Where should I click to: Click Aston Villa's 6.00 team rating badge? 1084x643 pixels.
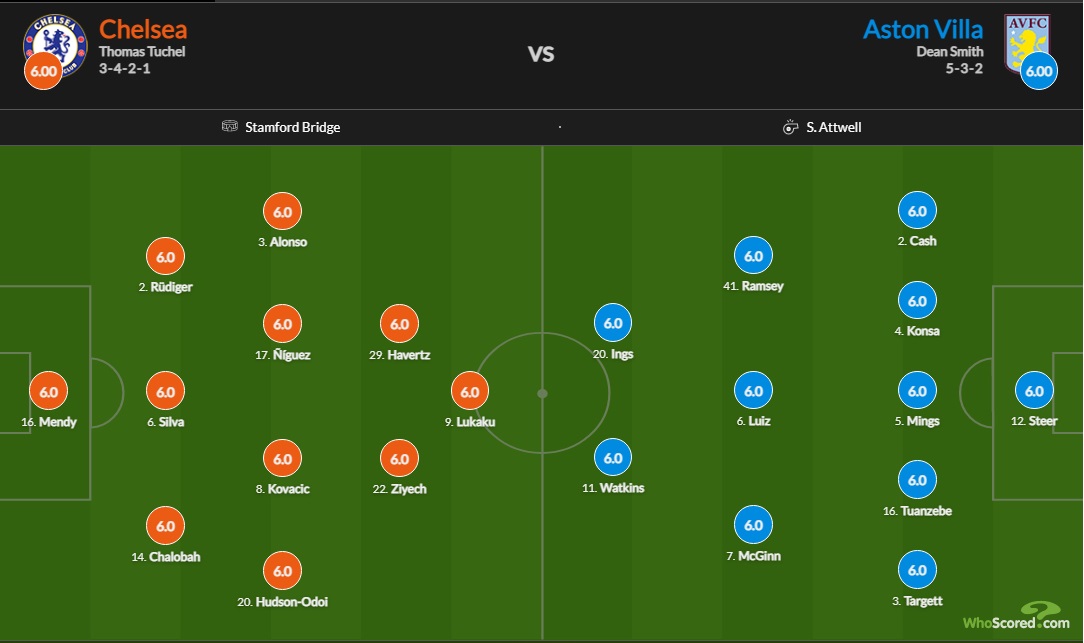(x=1039, y=71)
